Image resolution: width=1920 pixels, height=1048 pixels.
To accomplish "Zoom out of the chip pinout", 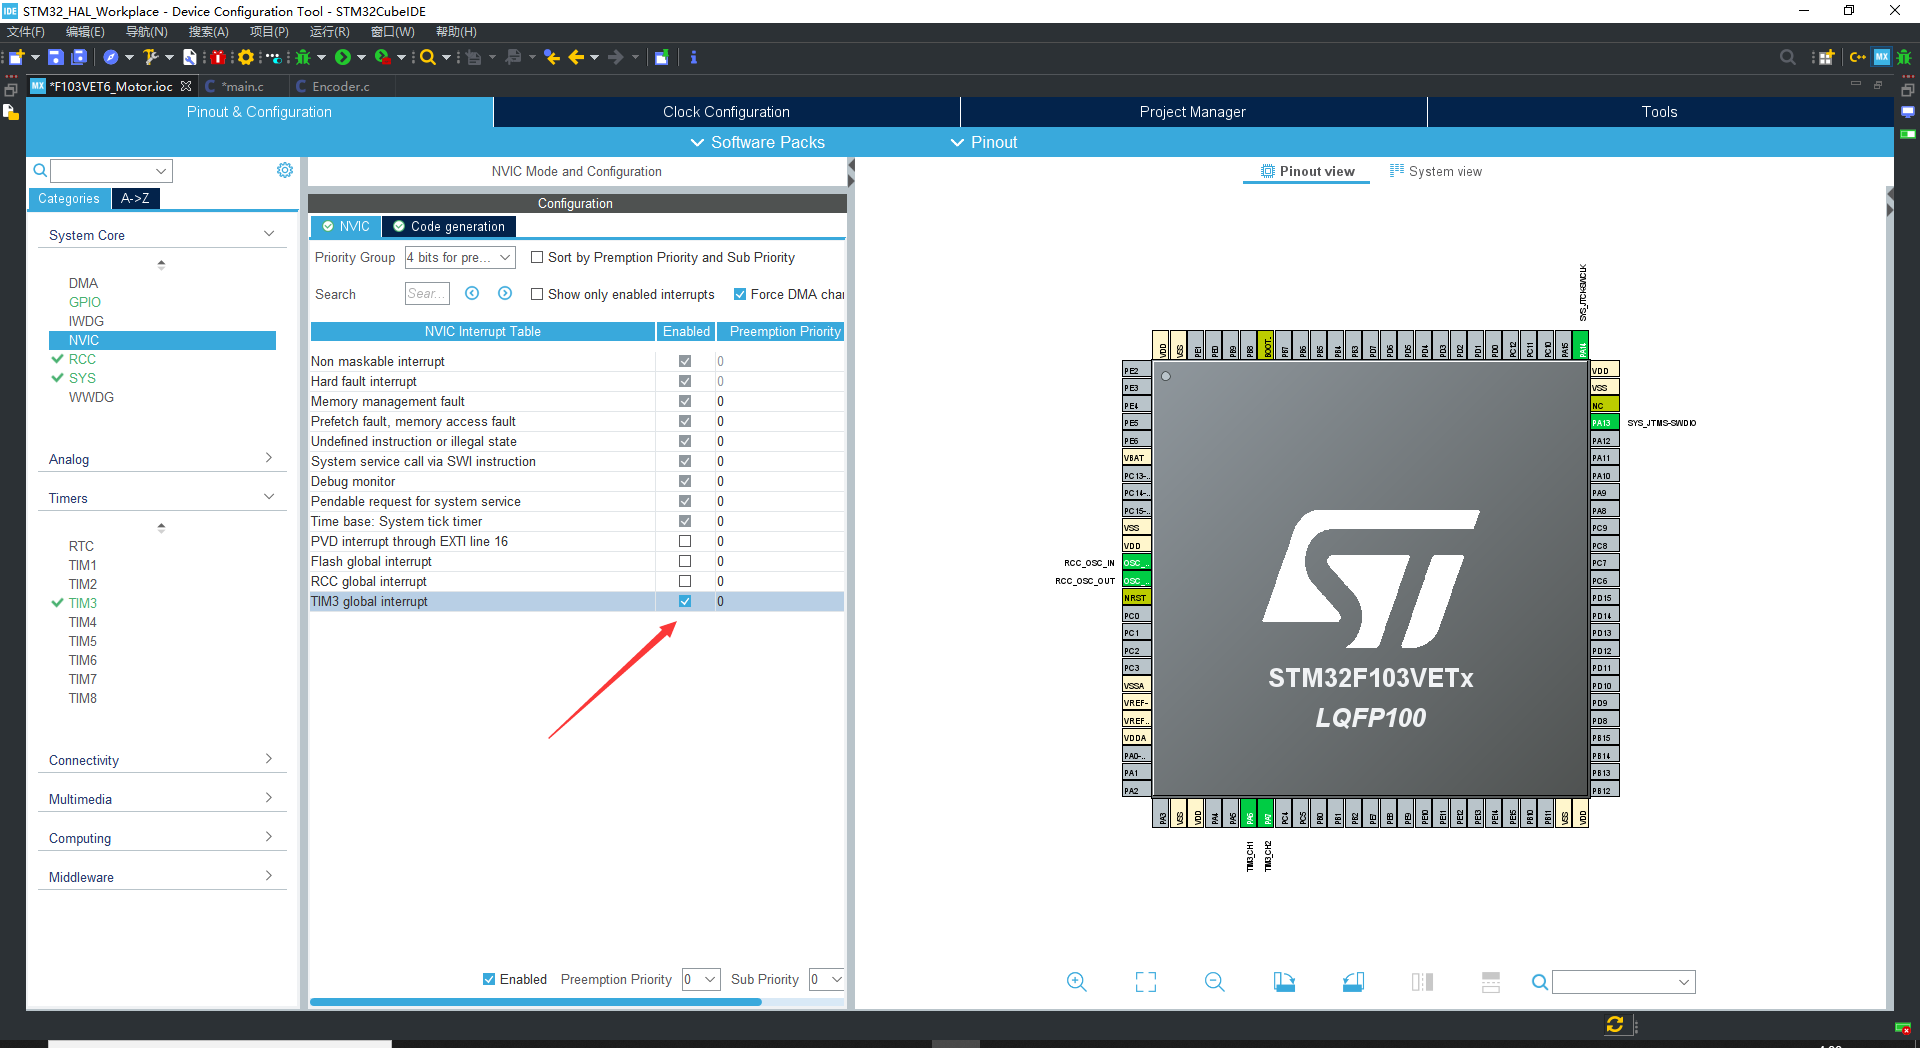I will pyautogui.click(x=1215, y=982).
